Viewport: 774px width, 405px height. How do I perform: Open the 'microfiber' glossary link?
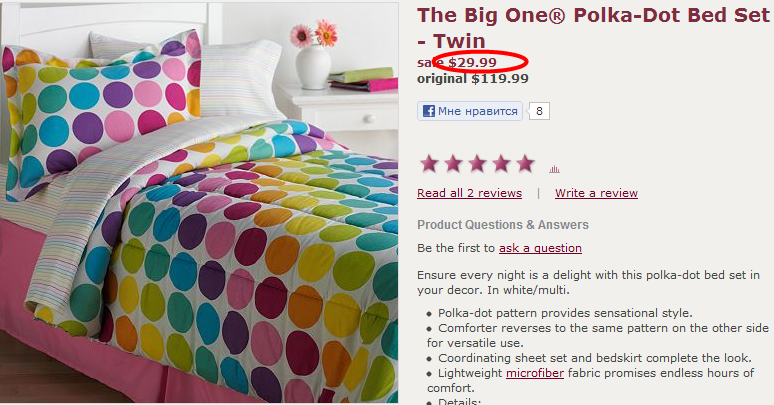[x=535, y=373]
